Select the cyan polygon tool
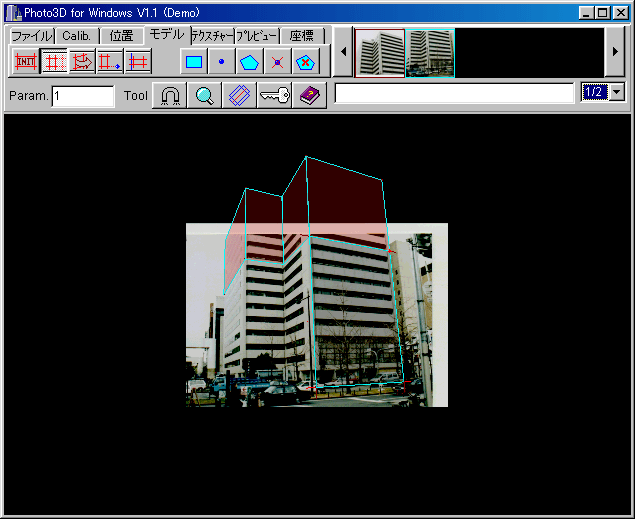 [250, 61]
